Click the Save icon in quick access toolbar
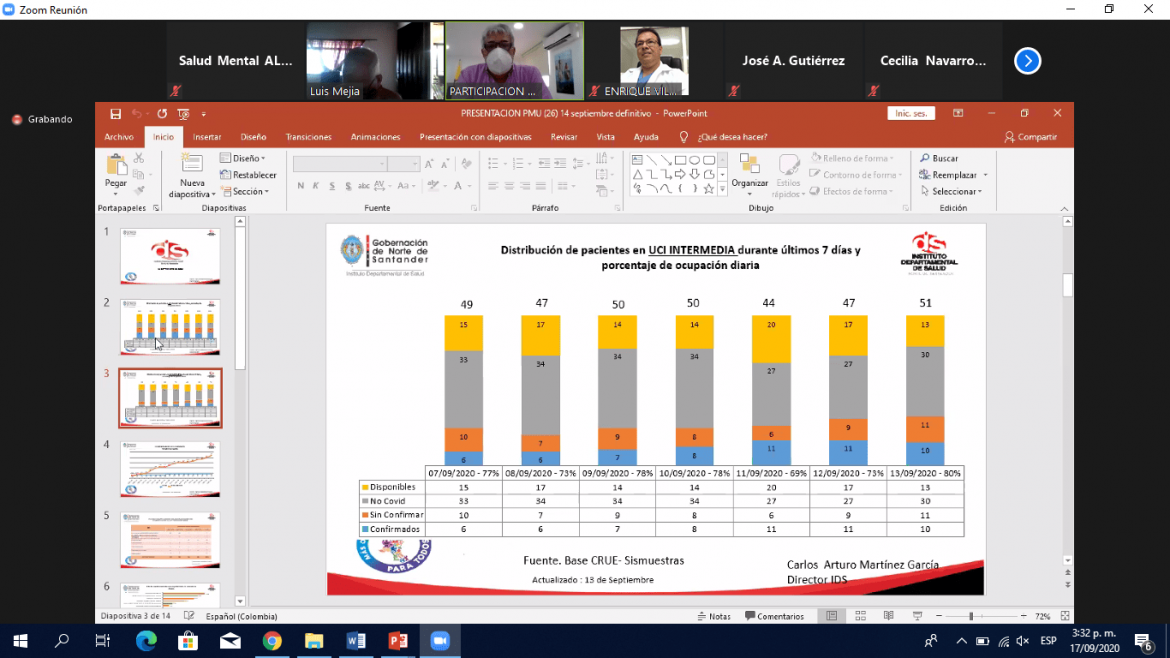Viewport: 1170px width, 658px height. pos(116,114)
